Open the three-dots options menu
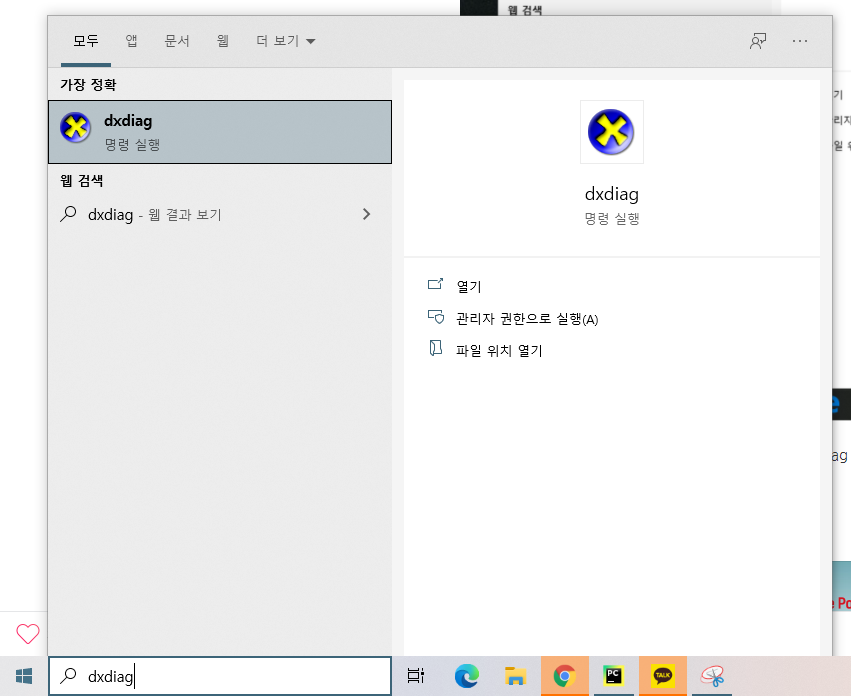Image resolution: width=851 pixels, height=696 pixels. 799,41
